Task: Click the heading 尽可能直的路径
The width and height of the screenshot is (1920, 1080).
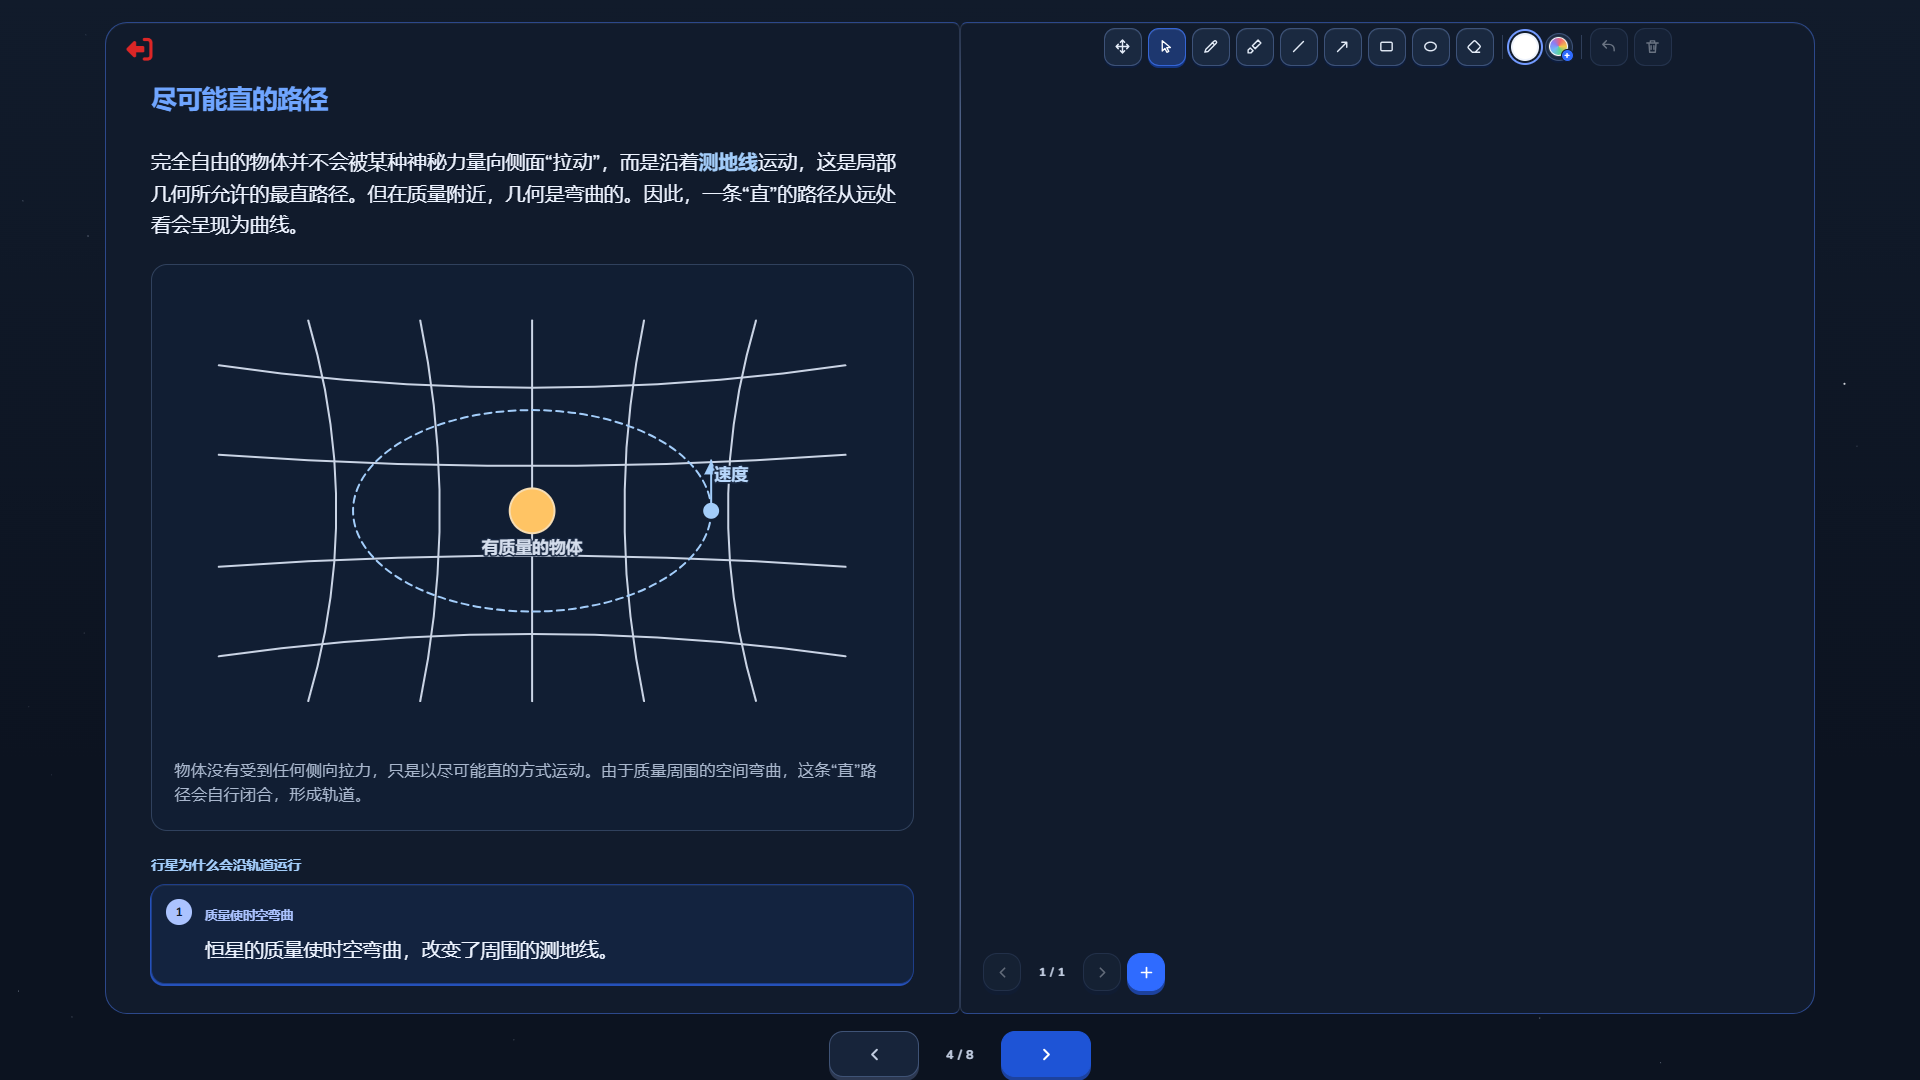Action: click(x=239, y=100)
